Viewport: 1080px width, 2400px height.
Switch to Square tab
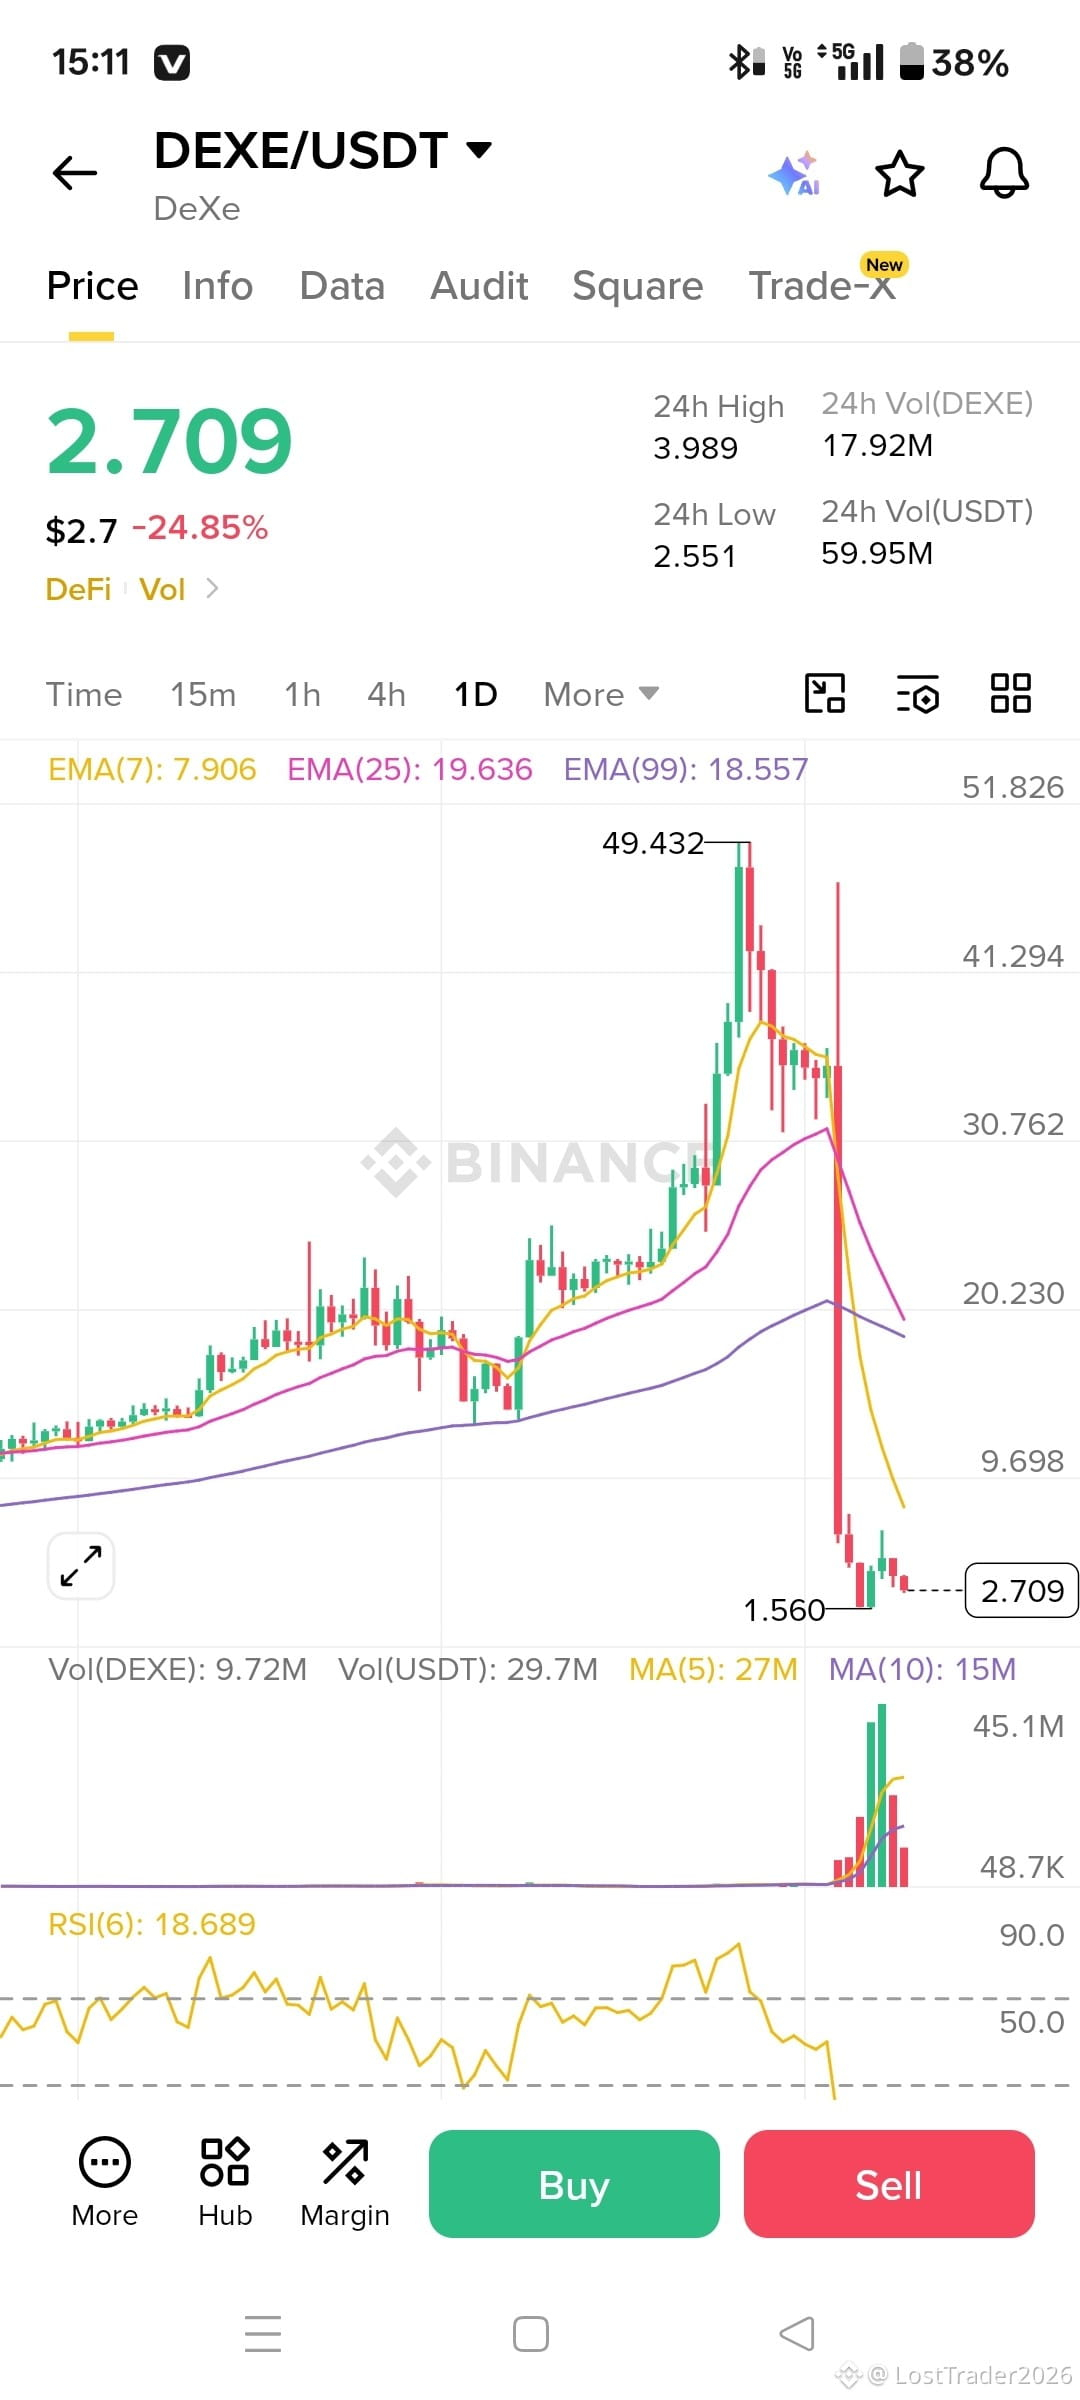638,286
